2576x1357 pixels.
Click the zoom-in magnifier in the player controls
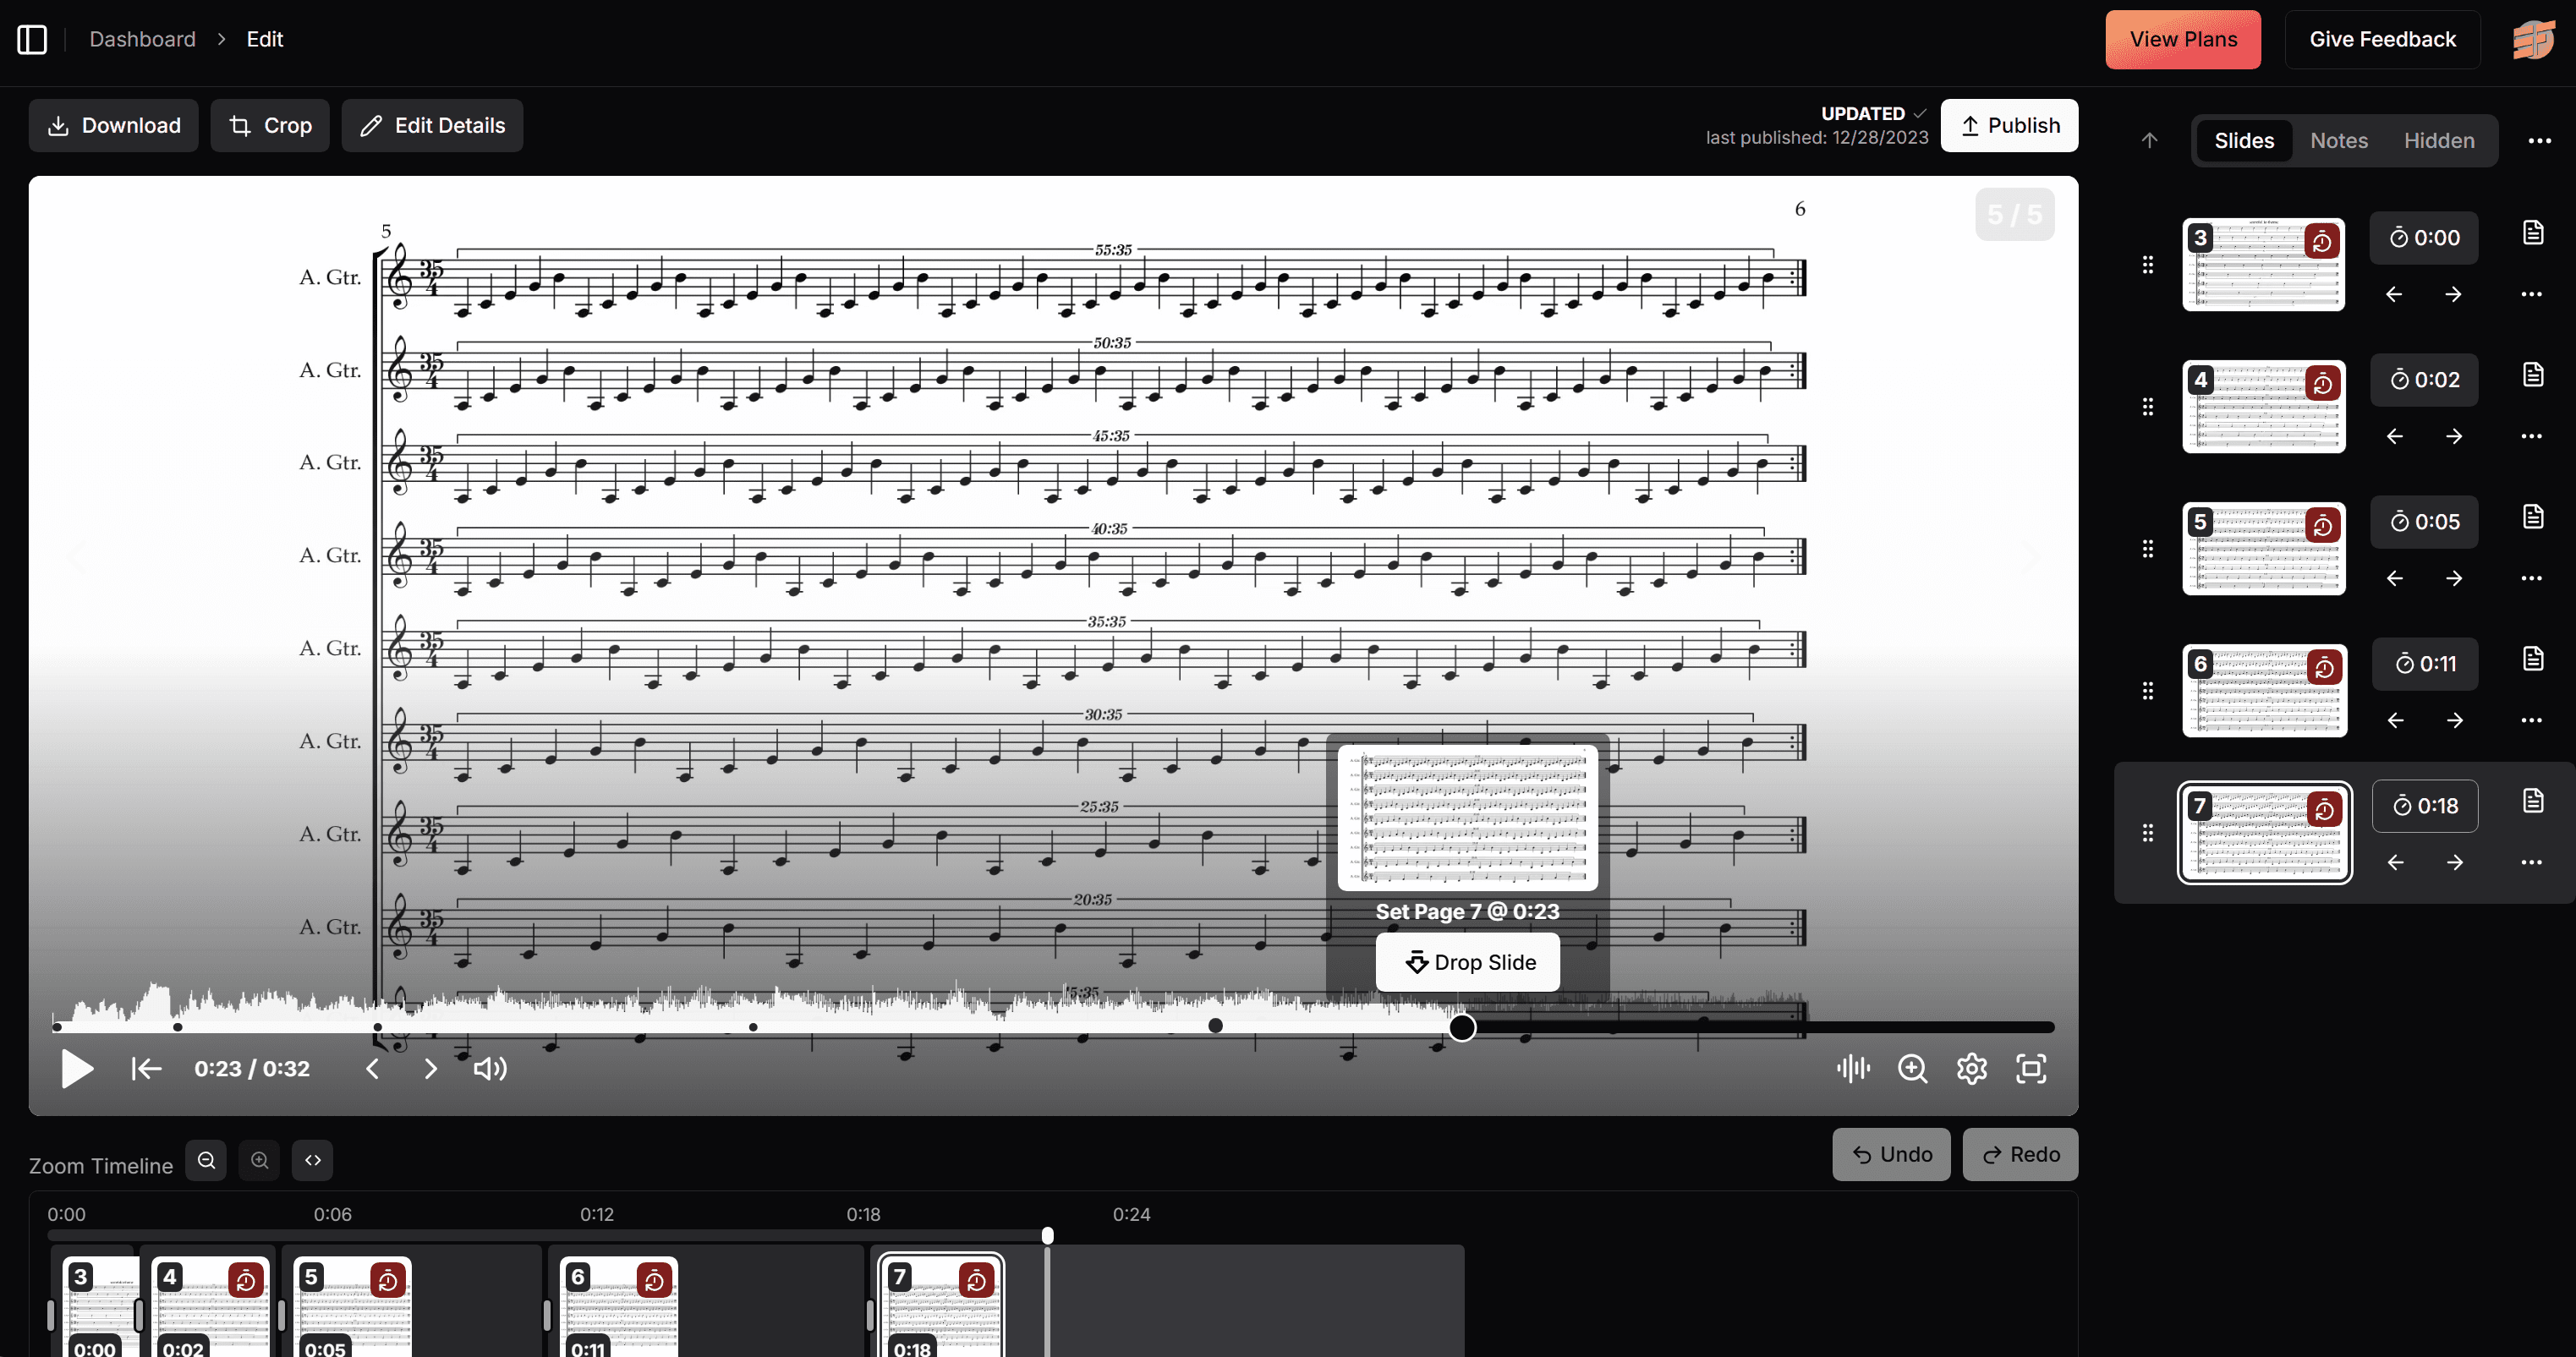1913,1068
